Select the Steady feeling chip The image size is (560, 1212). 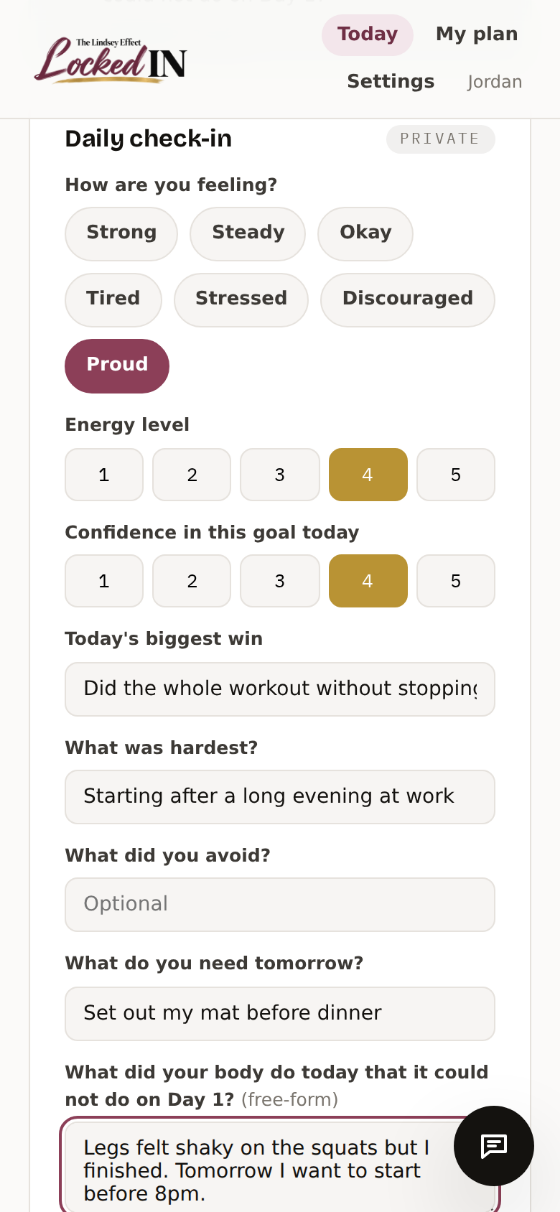248,233
